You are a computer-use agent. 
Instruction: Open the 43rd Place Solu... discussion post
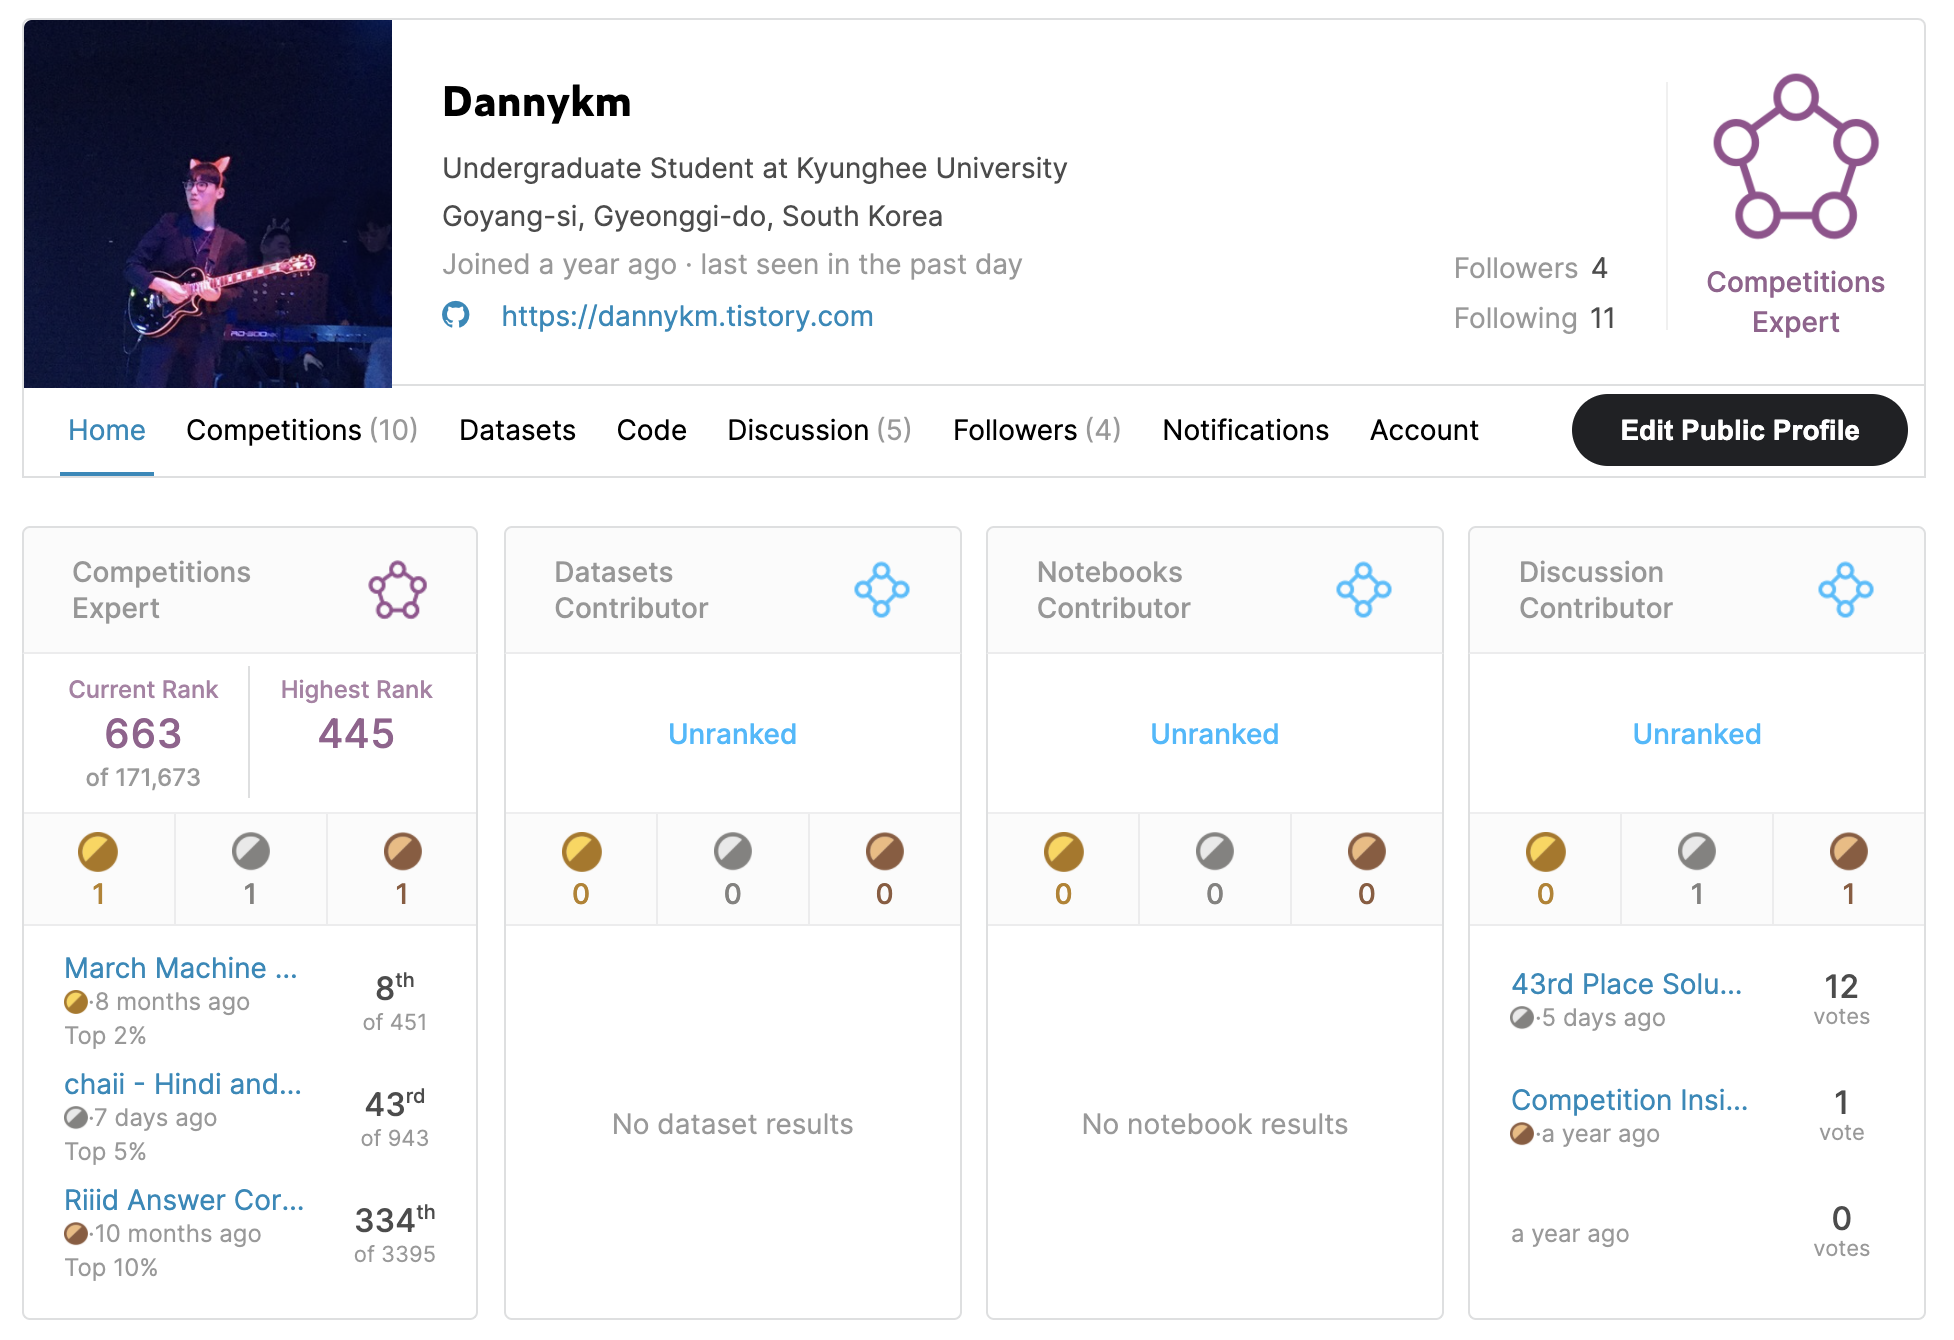1626,984
